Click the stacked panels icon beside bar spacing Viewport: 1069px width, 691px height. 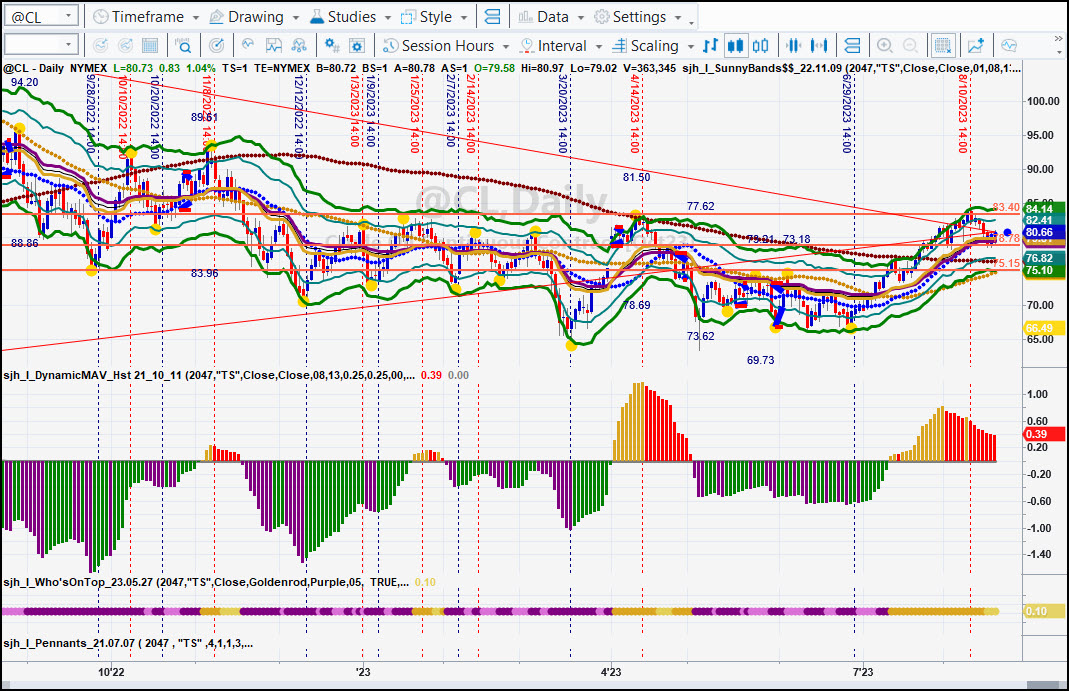(x=852, y=46)
